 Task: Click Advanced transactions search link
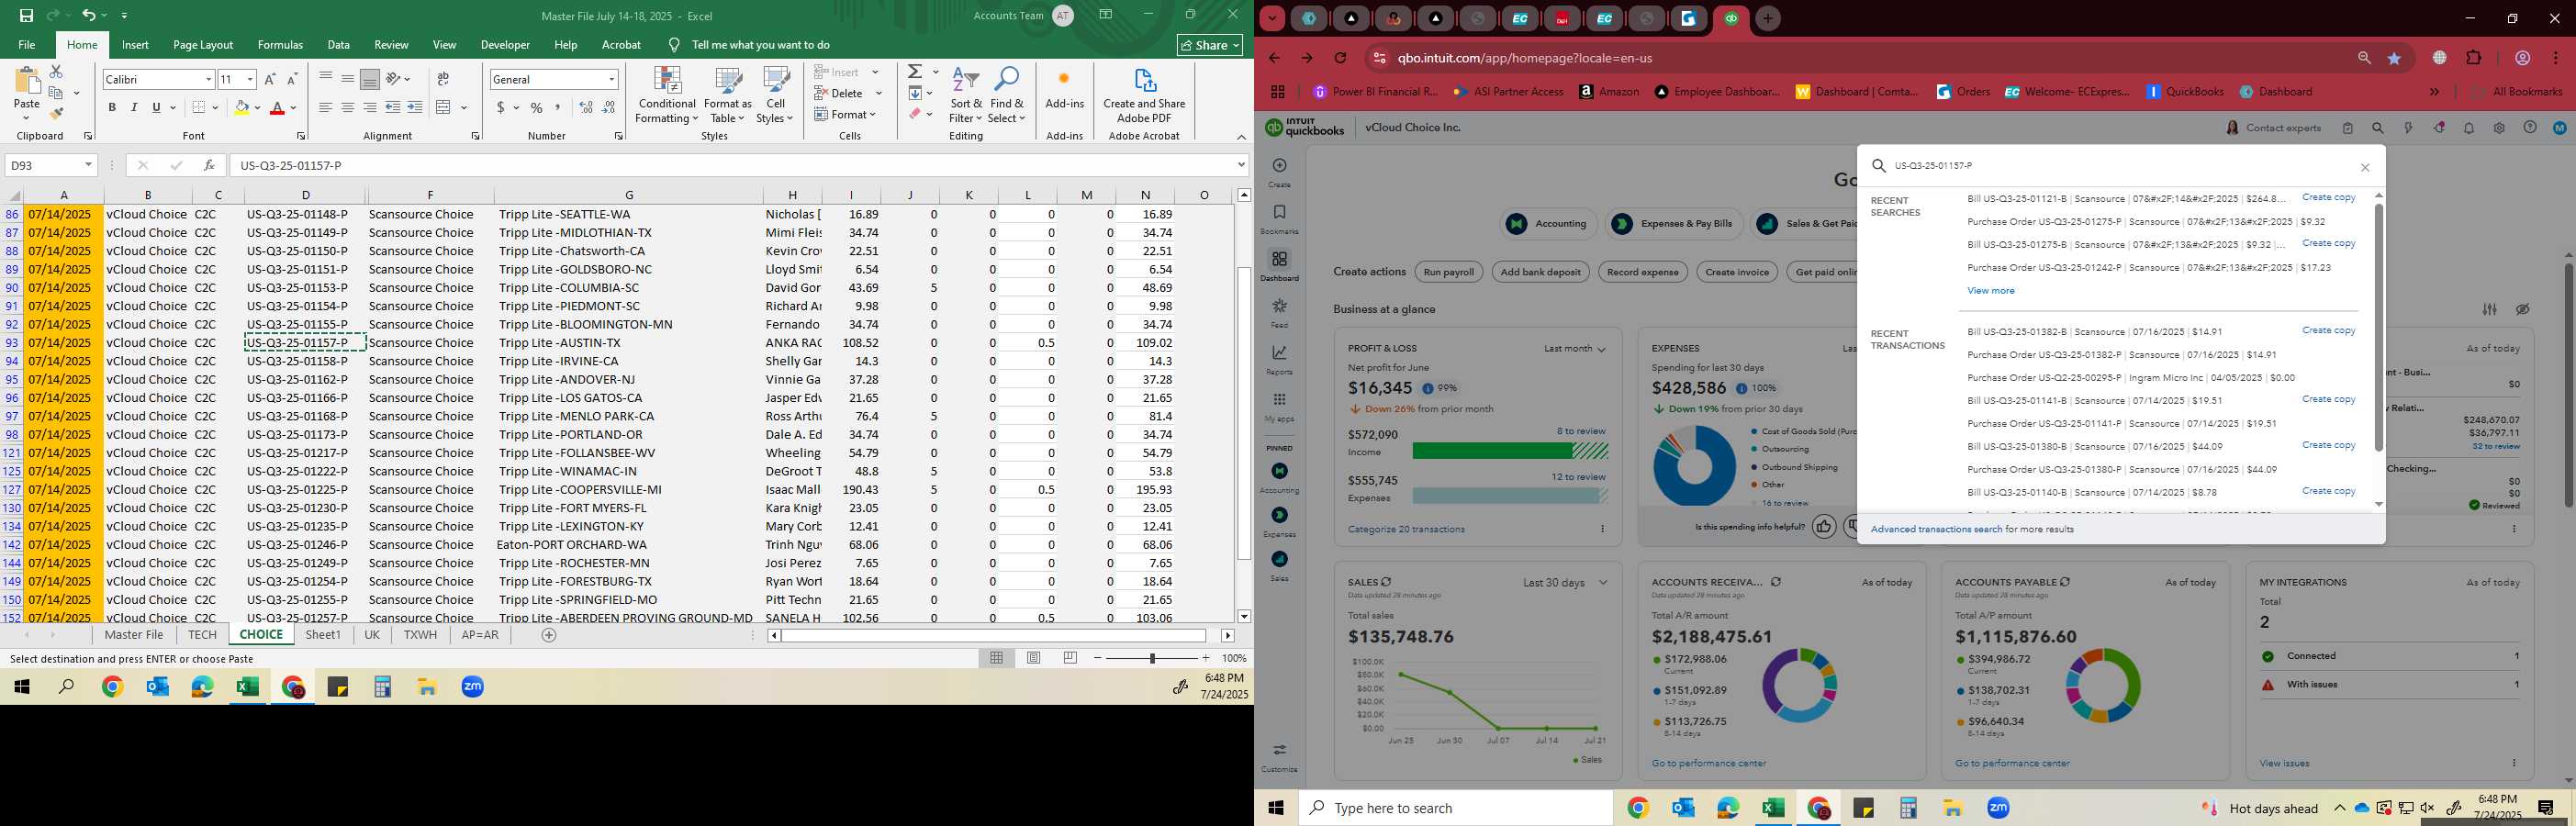[x=1936, y=530]
